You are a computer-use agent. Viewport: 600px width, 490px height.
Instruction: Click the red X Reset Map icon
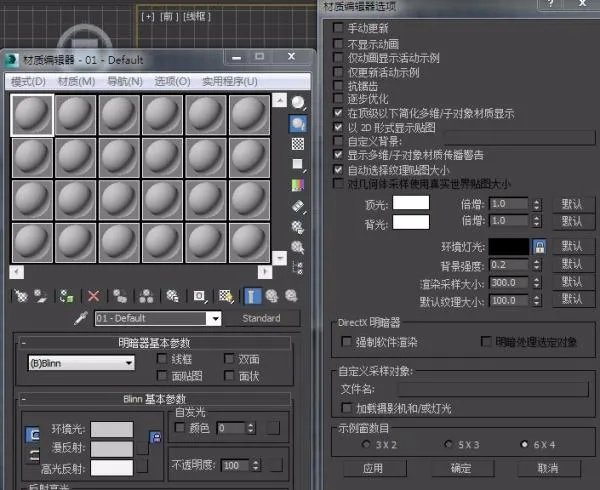[x=93, y=296]
